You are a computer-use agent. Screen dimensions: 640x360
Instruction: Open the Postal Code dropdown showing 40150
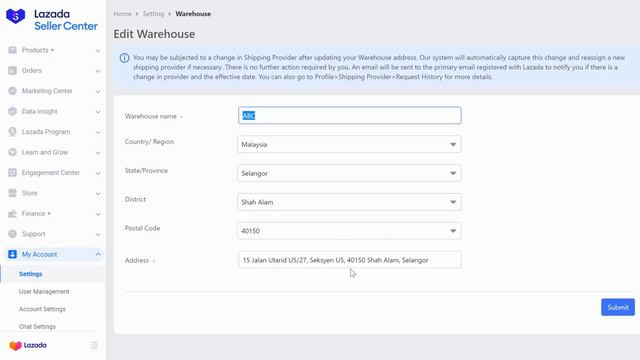[x=349, y=231]
